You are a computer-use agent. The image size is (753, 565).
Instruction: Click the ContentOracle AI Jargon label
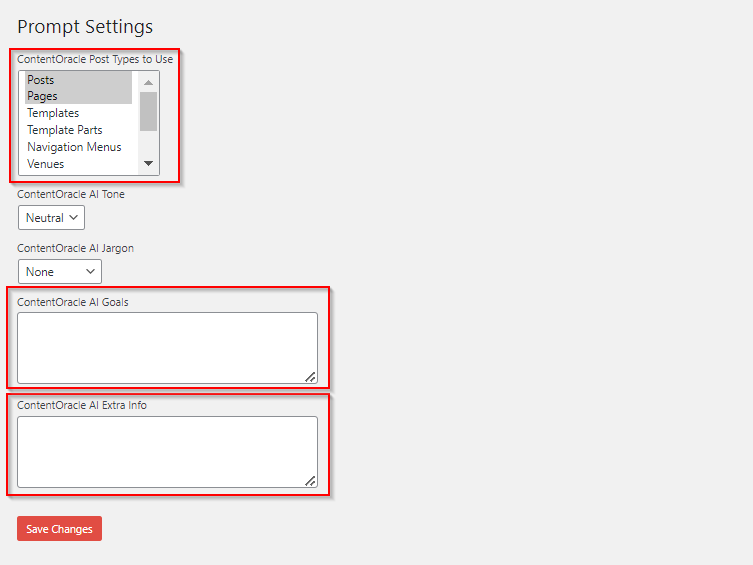pyautogui.click(x=75, y=248)
